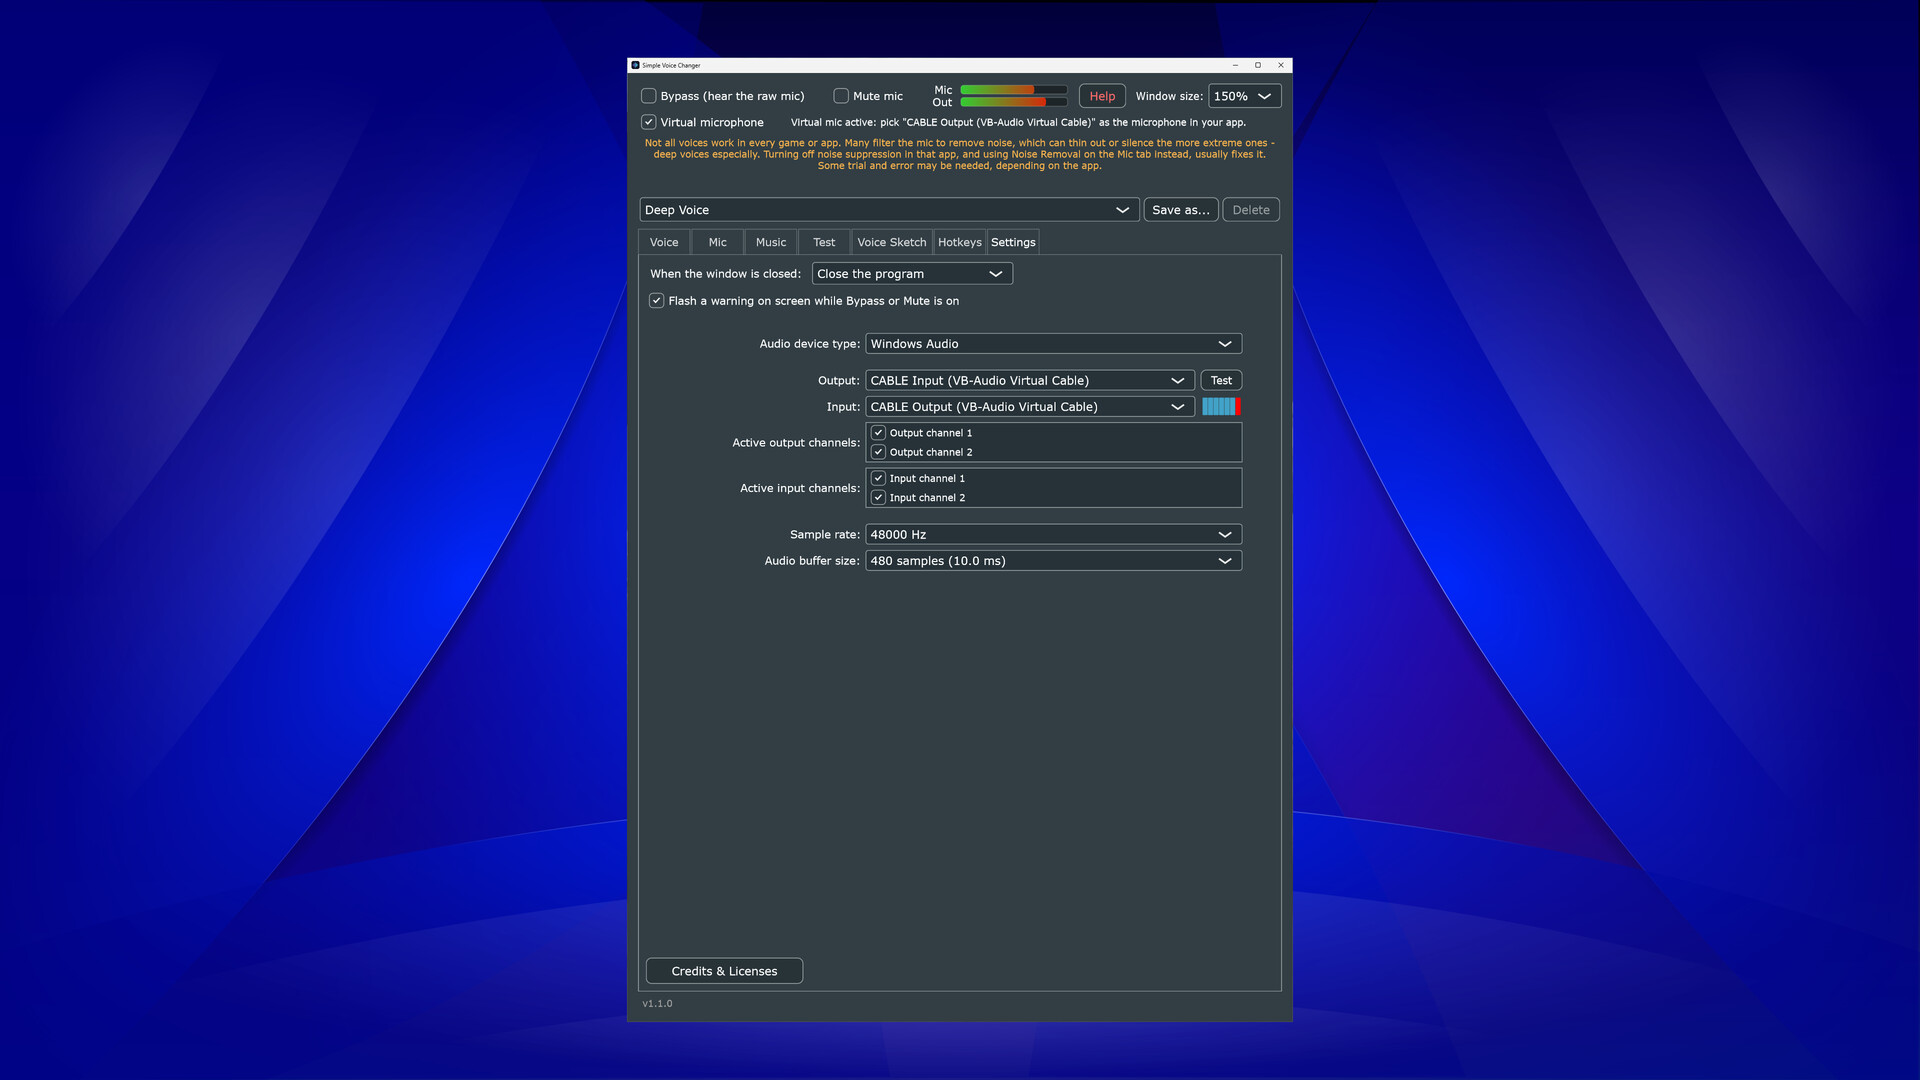Click the blue input level meter beside Input

click(1221, 407)
